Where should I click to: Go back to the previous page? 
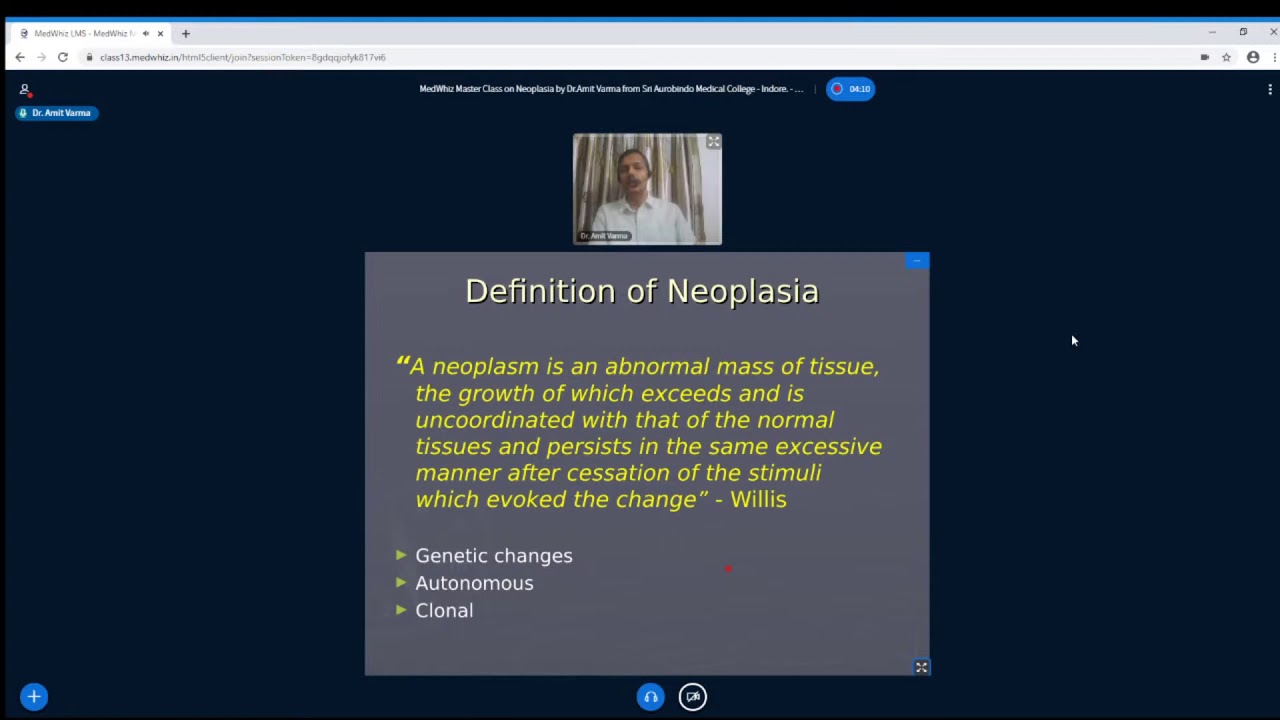pos(20,57)
